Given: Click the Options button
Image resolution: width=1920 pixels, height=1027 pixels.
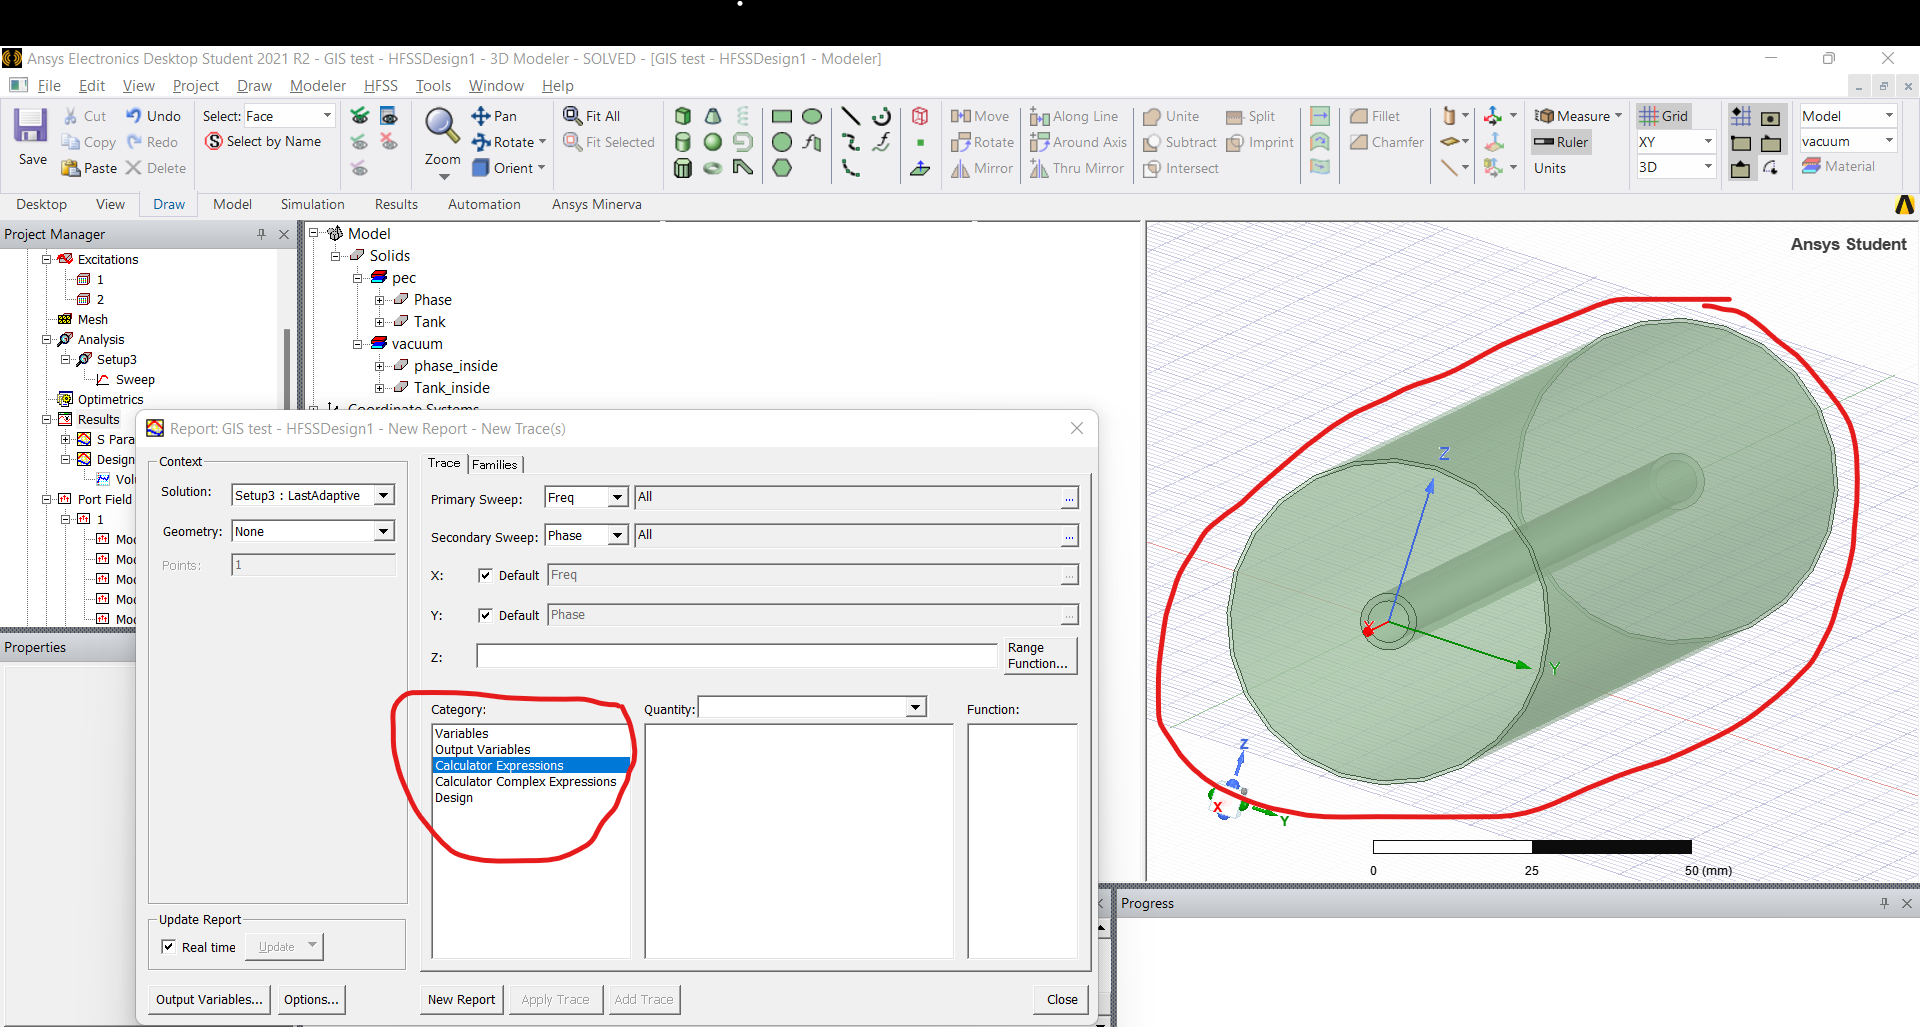Looking at the screenshot, I should [311, 999].
